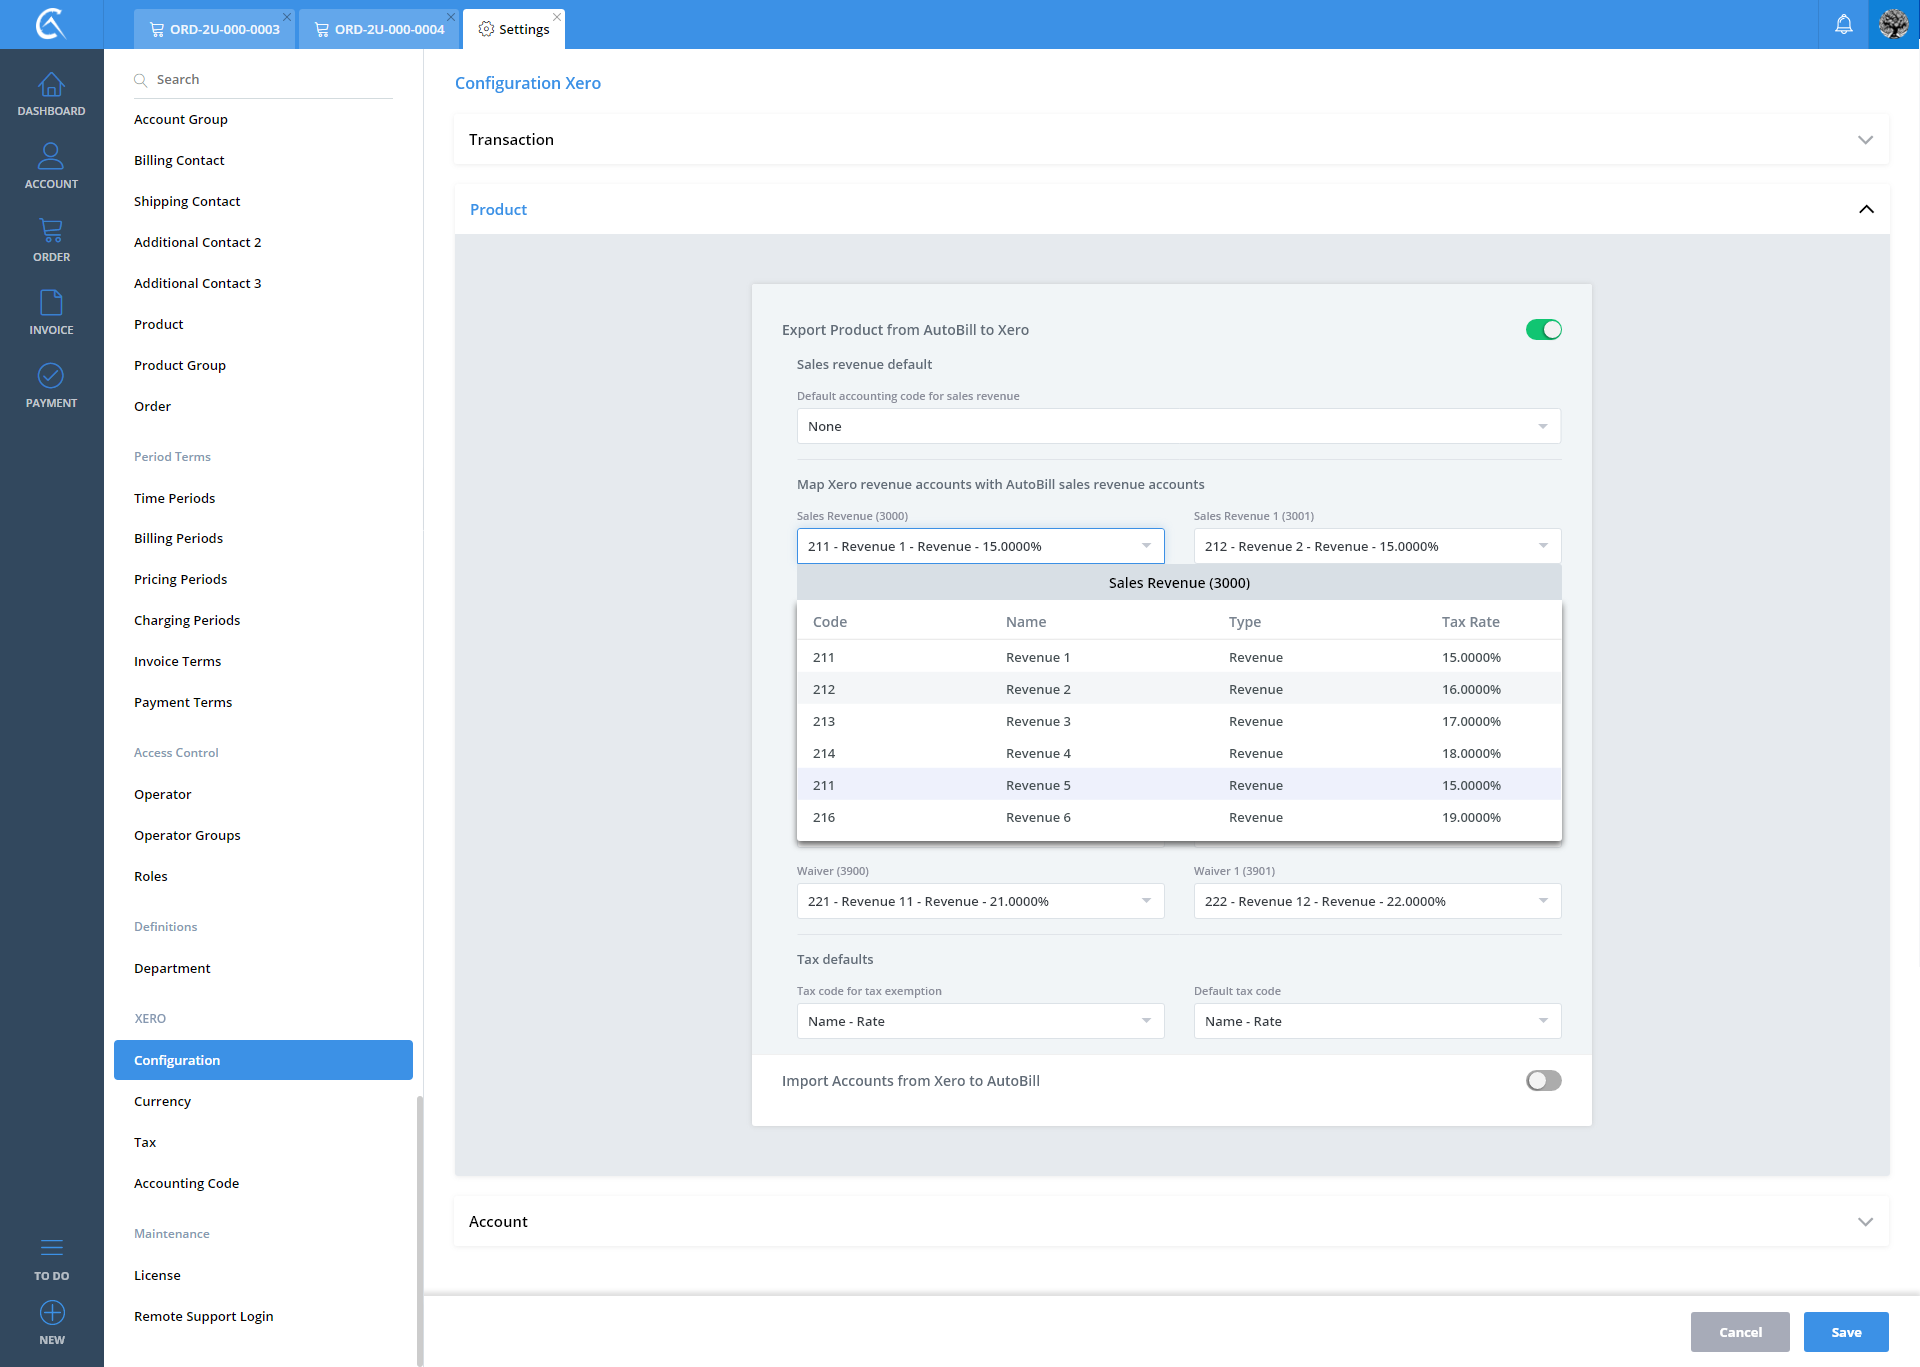Viewport: 1920px width, 1367px height.
Task: Open the user profile avatar
Action: click(x=1894, y=24)
